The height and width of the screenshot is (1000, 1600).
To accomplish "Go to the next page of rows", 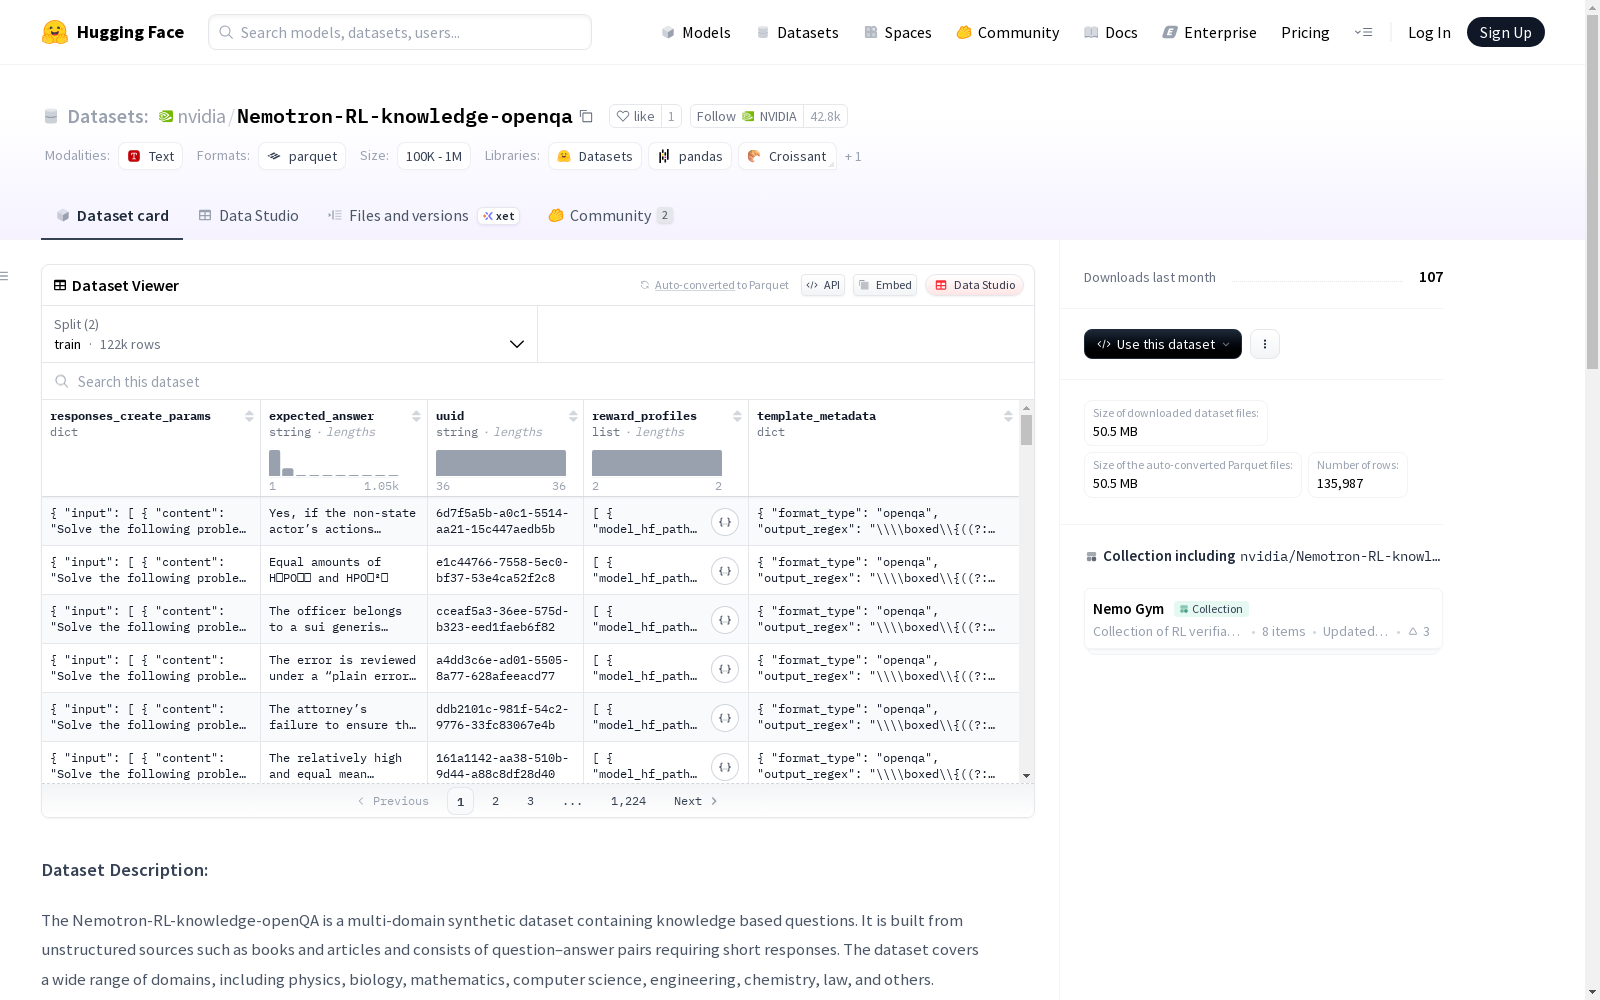I will (x=696, y=801).
